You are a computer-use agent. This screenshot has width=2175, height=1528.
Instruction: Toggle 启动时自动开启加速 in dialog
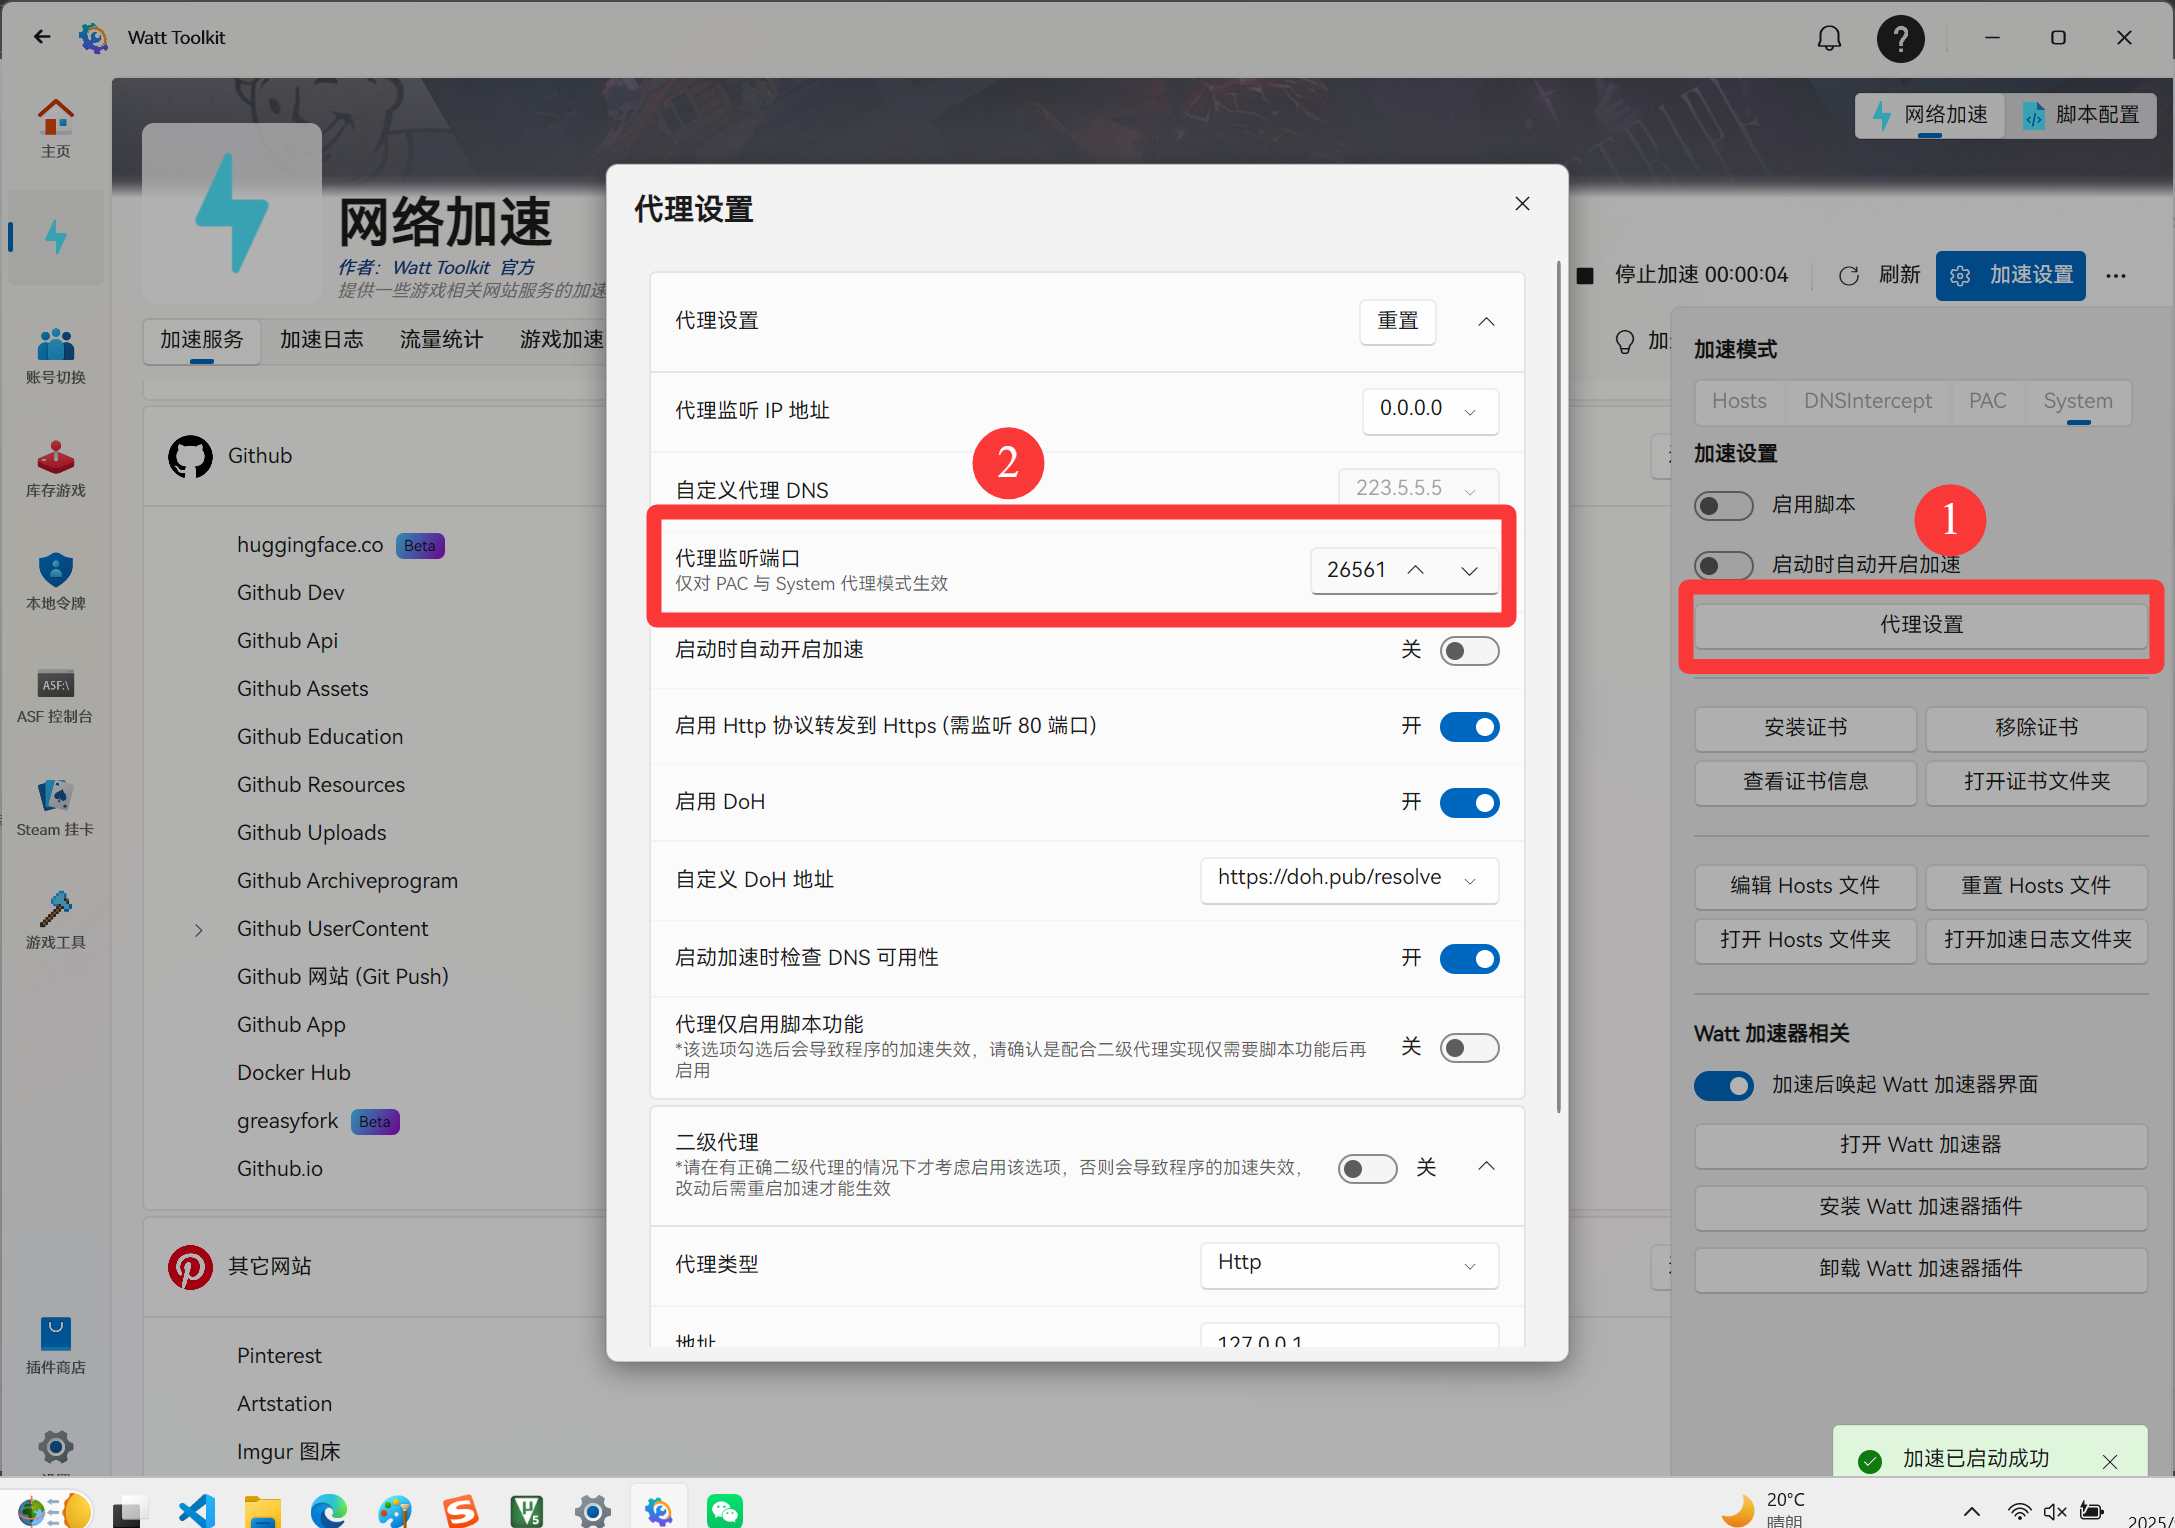[x=1469, y=651]
